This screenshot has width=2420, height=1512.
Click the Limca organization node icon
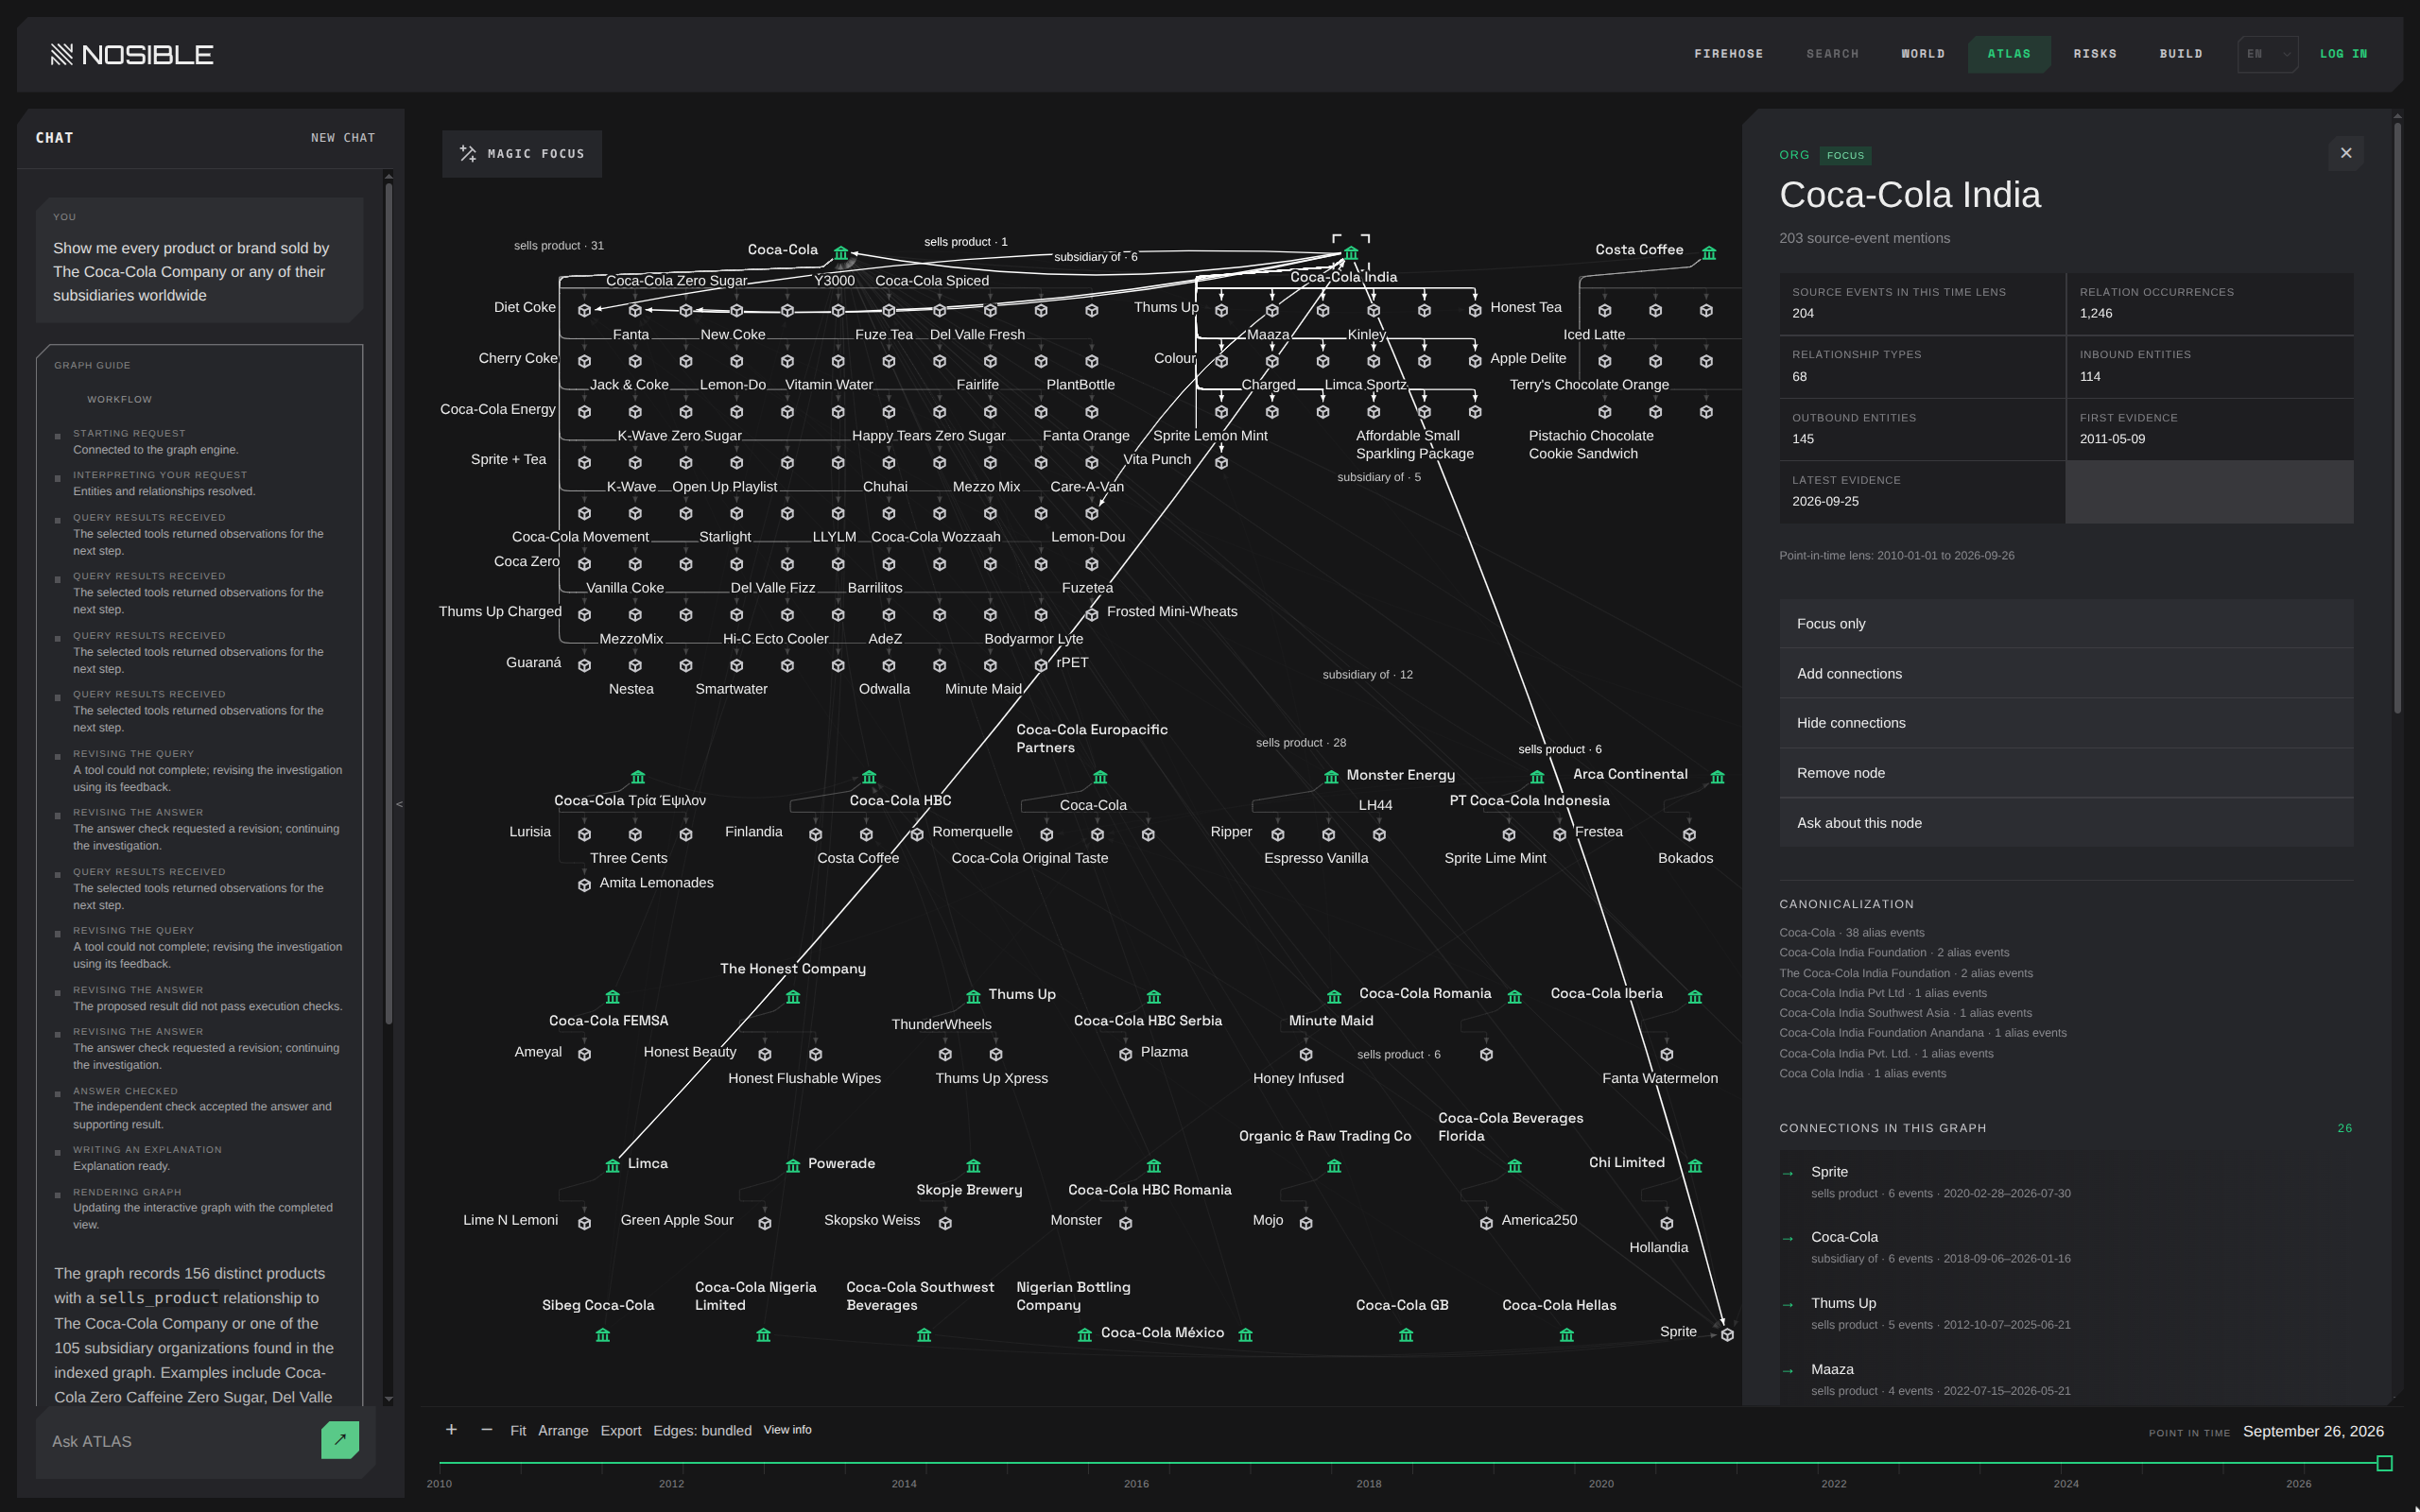(612, 1166)
